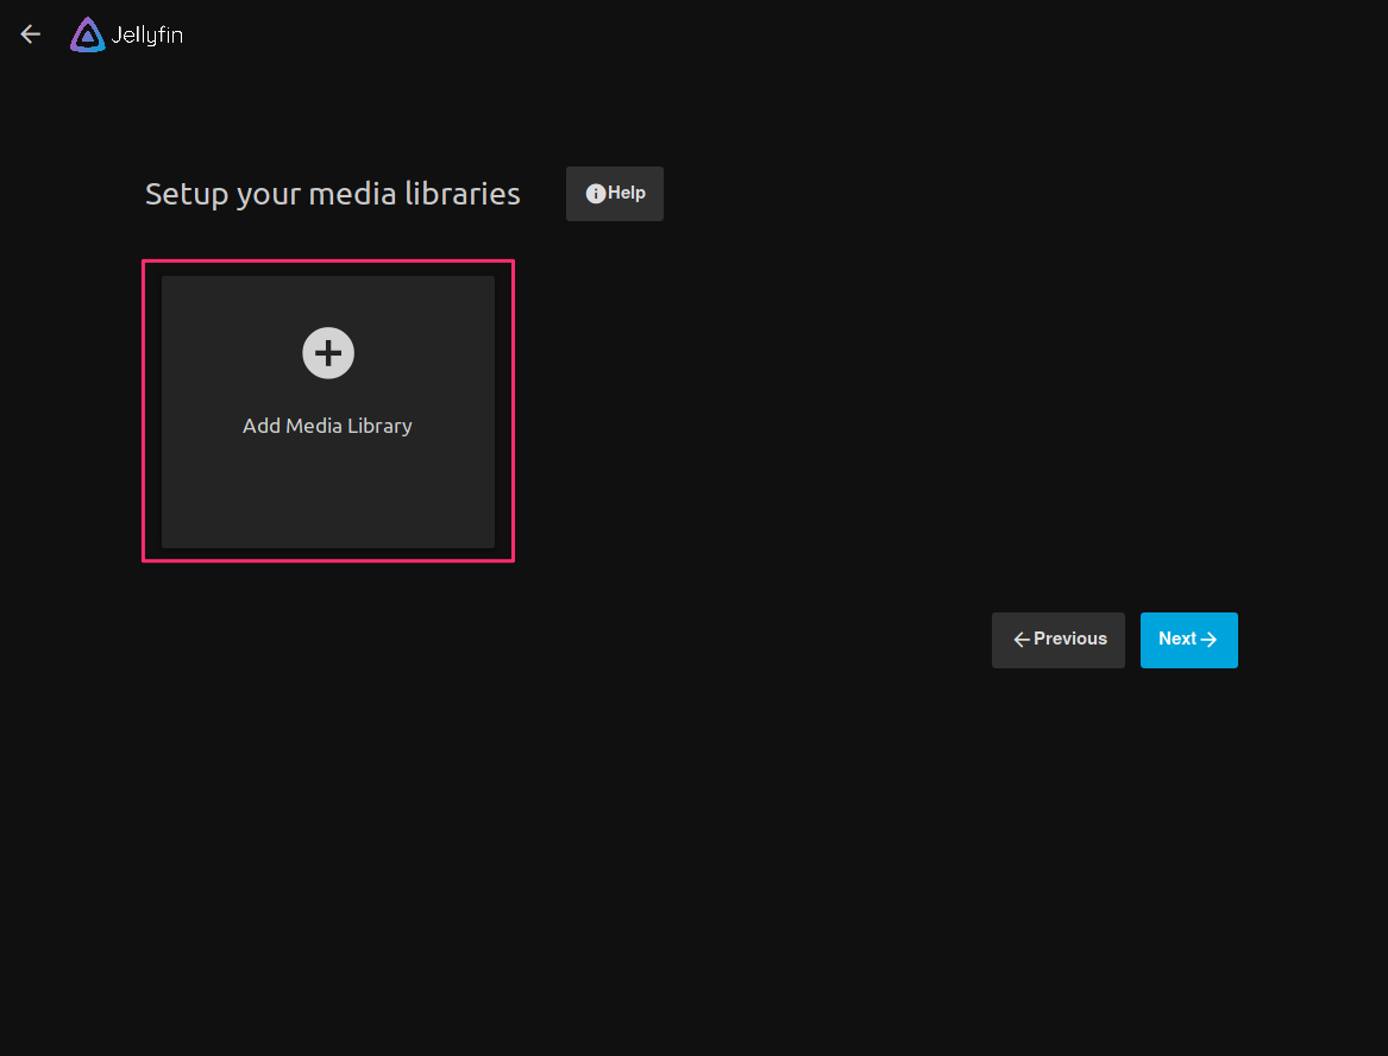
Task: Click the back arrow in the header
Action: 30,35
